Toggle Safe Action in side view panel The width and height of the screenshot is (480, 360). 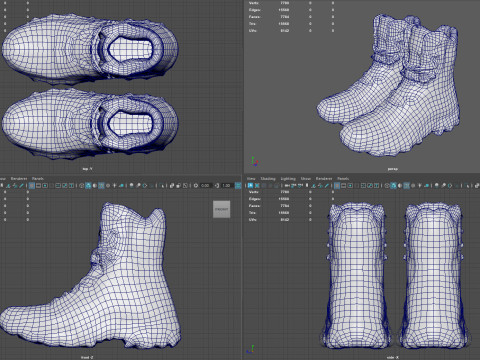click(x=370, y=185)
